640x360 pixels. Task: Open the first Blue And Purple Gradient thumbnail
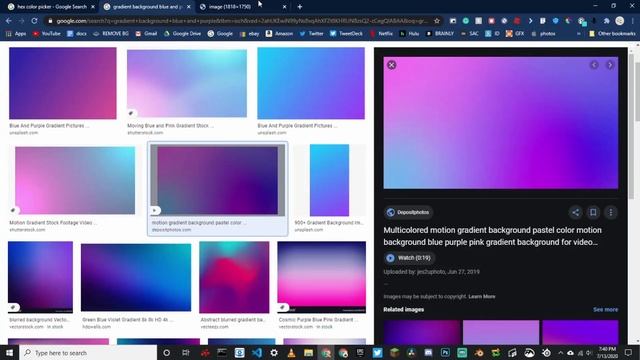click(x=62, y=83)
